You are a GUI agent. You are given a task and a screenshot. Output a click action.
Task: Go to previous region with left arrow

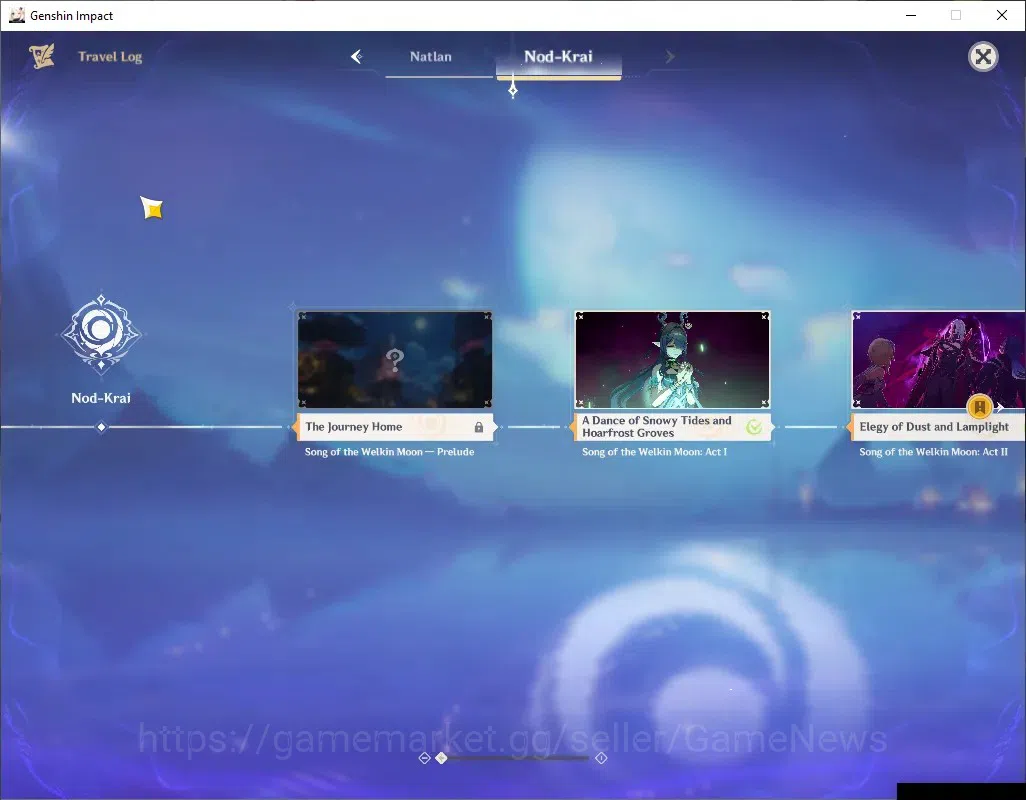(357, 57)
